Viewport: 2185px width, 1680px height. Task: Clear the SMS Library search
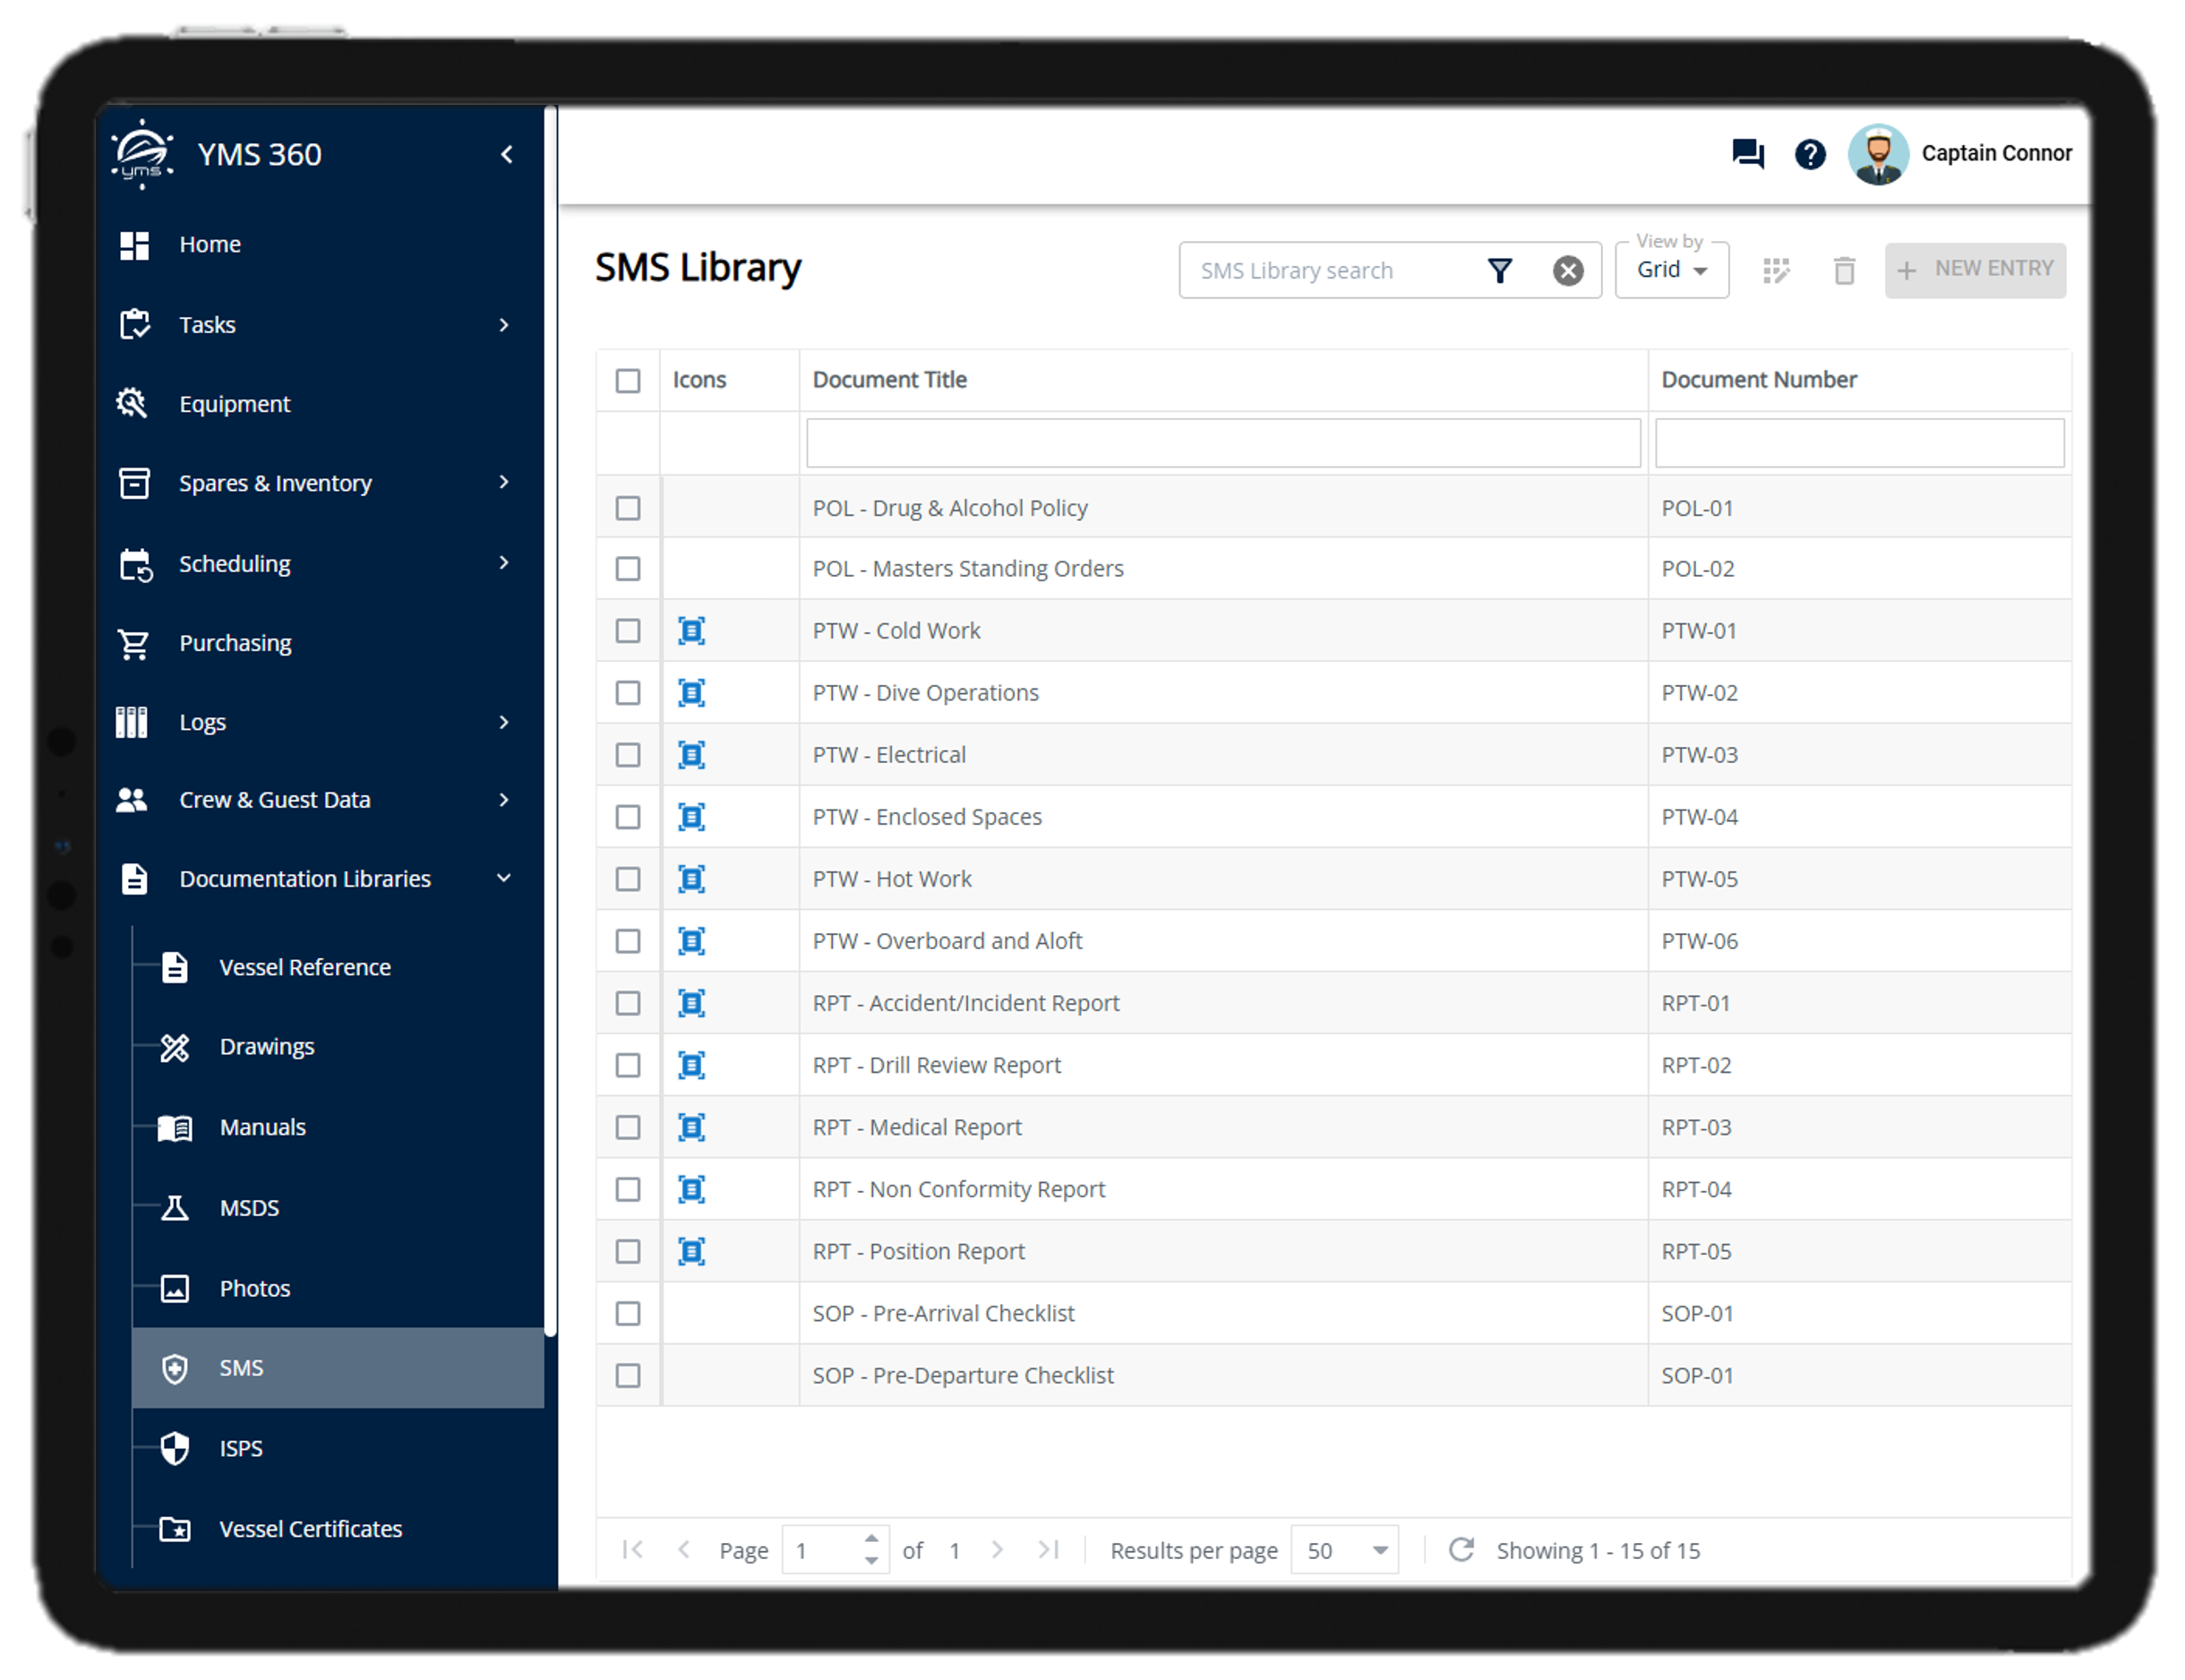(x=1567, y=270)
